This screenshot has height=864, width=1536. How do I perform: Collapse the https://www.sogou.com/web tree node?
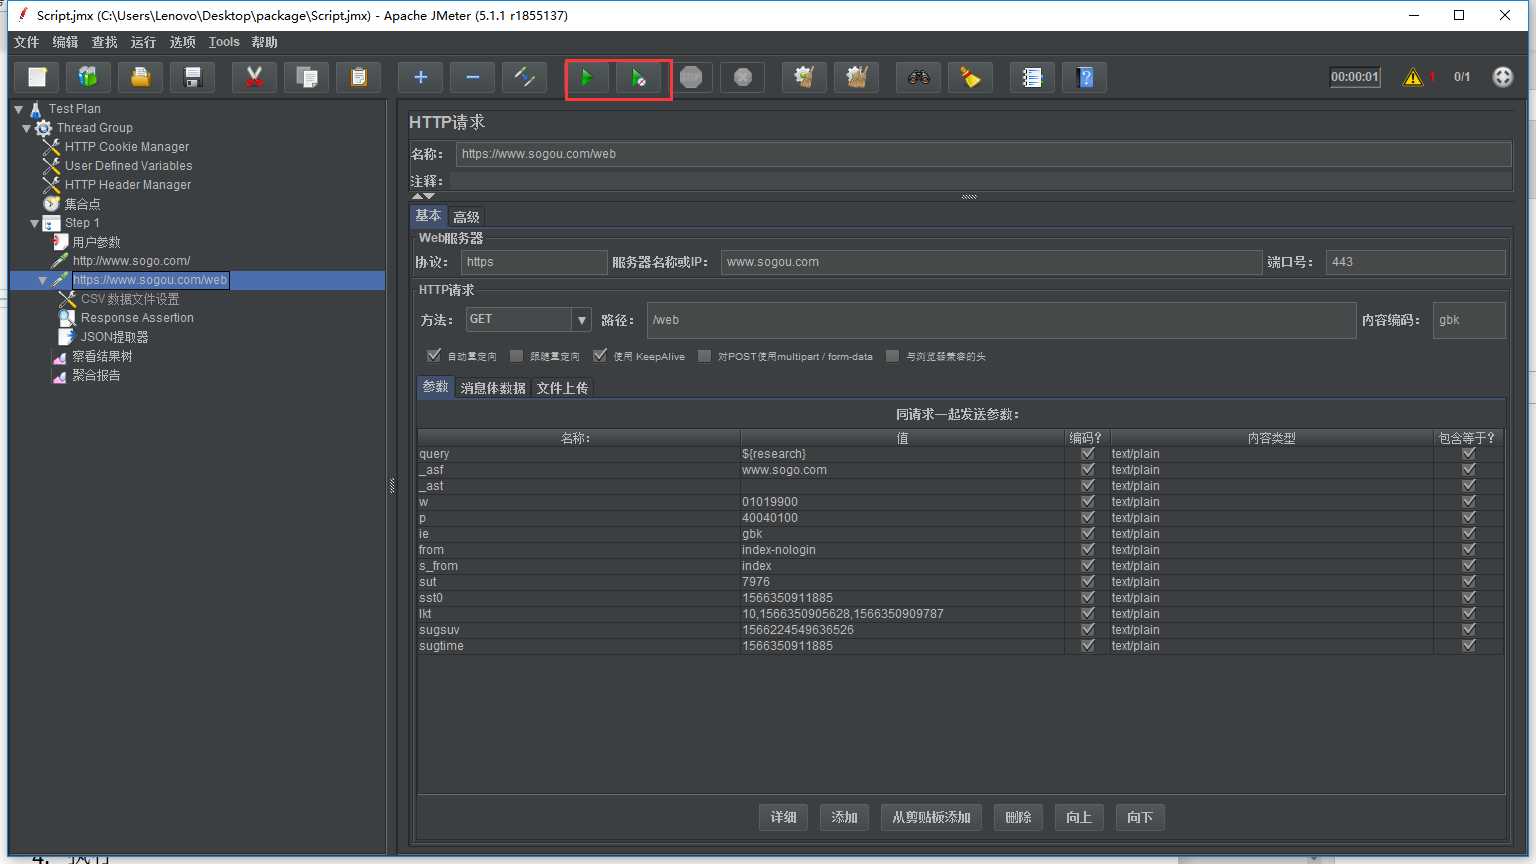43,280
